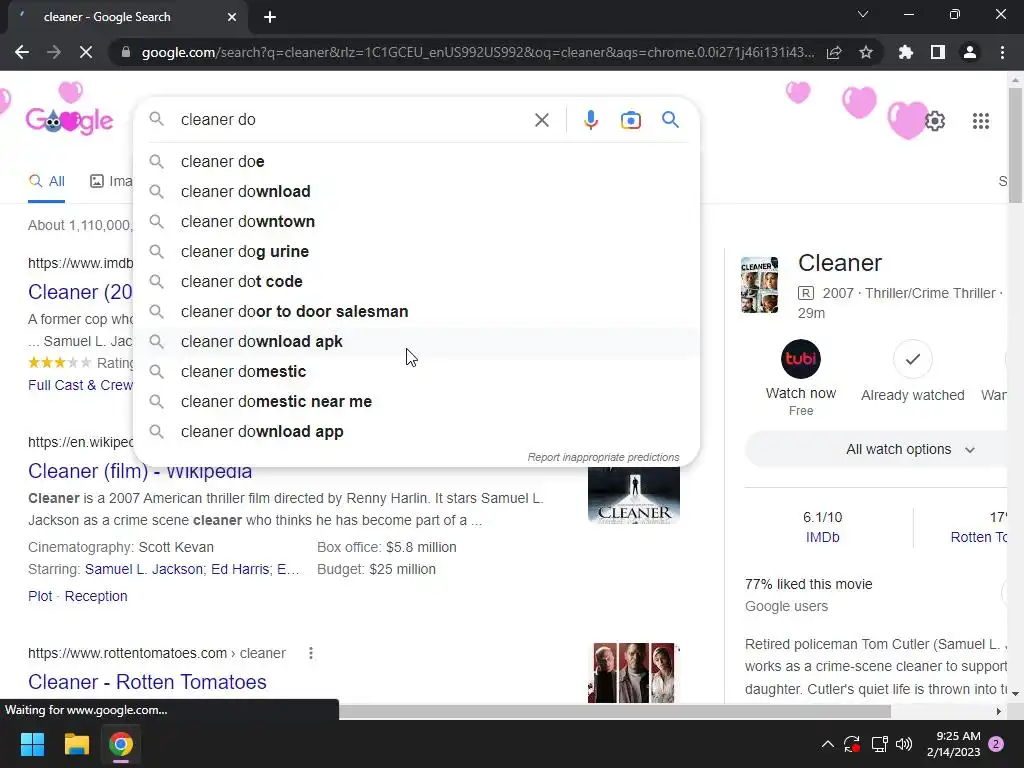Click the Google Valentine's doodle logo
The height and width of the screenshot is (768, 1024).
coord(70,120)
